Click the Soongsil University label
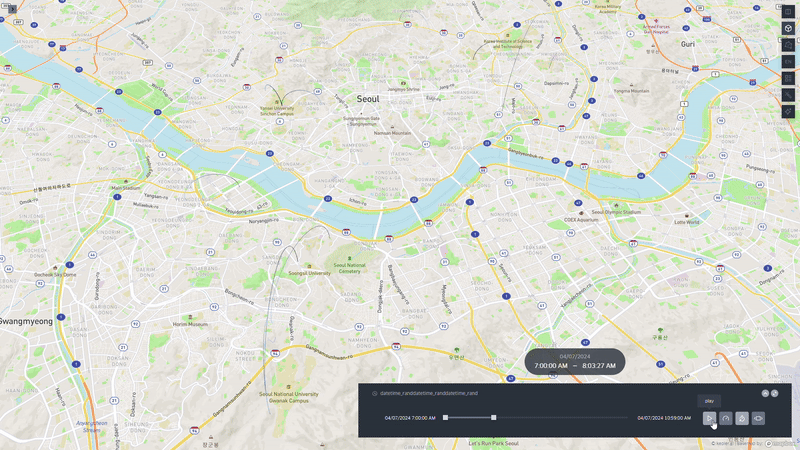 pos(310,273)
